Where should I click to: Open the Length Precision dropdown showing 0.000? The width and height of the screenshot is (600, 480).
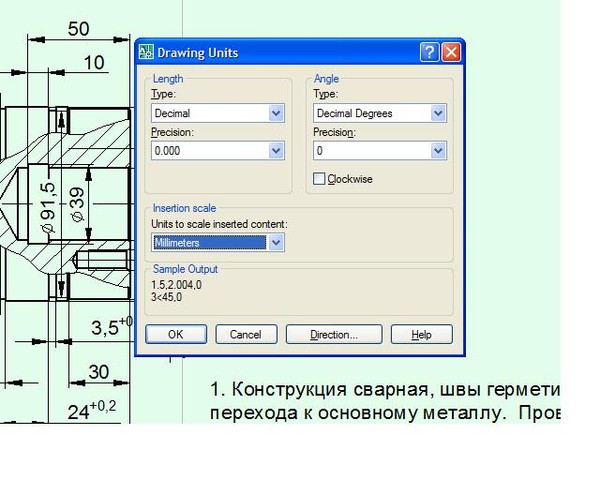click(x=218, y=150)
